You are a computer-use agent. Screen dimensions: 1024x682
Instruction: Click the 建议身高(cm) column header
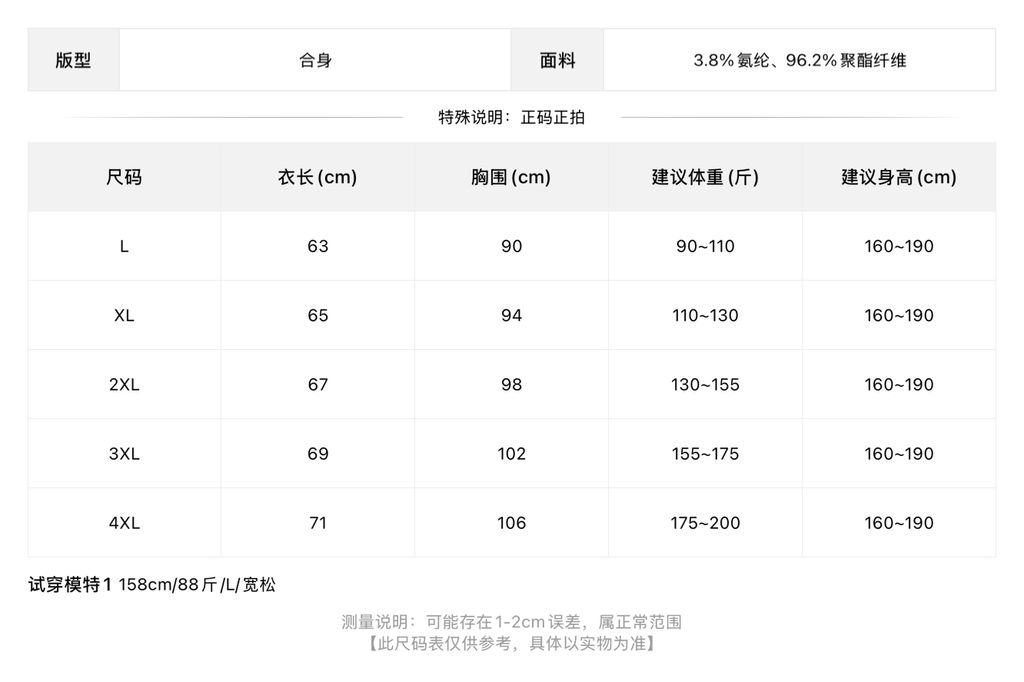[899, 177]
